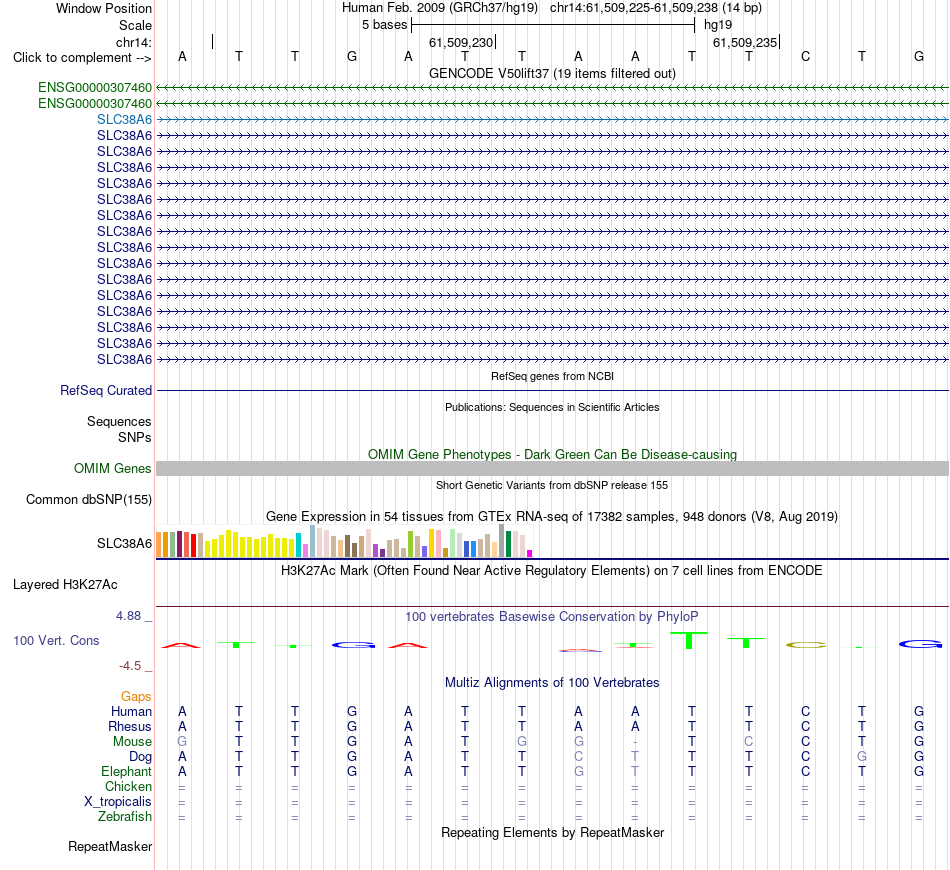Click the Sequences subtrack label
Screen dimensions: 950x870
pyautogui.click(x=119, y=421)
